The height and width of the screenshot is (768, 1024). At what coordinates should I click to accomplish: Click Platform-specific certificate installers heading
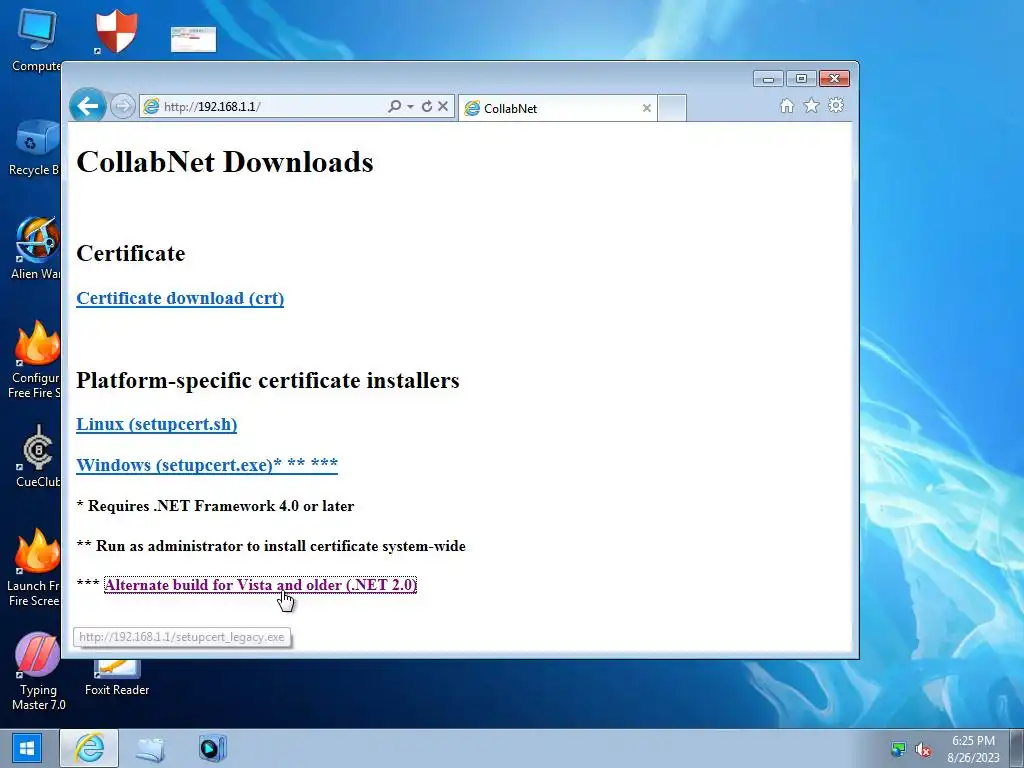pos(268,380)
